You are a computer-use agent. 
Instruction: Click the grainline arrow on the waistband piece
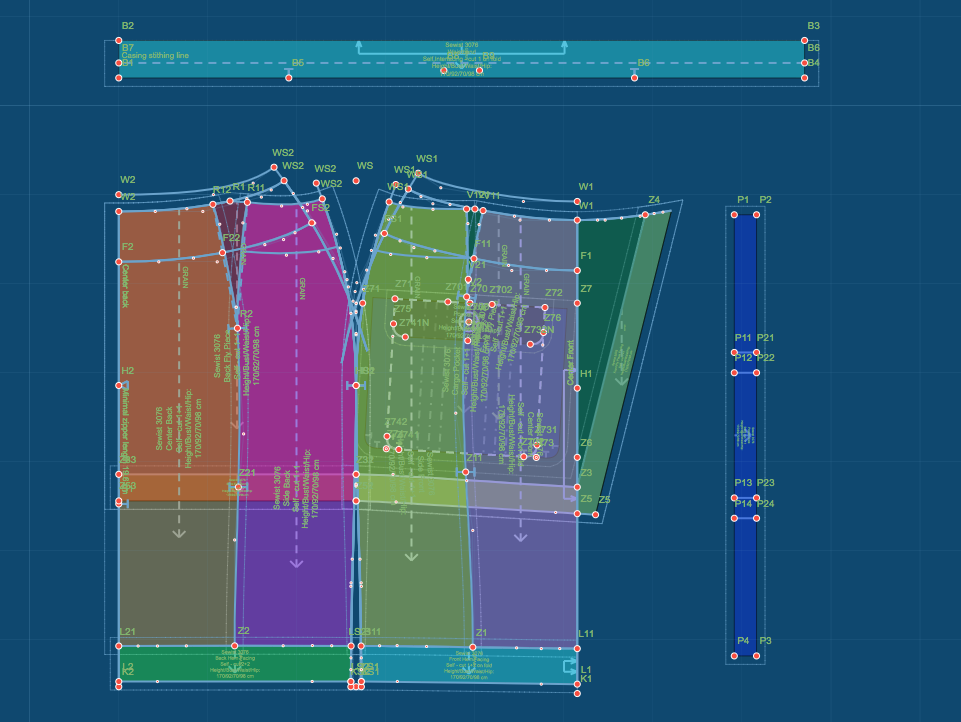(461, 47)
